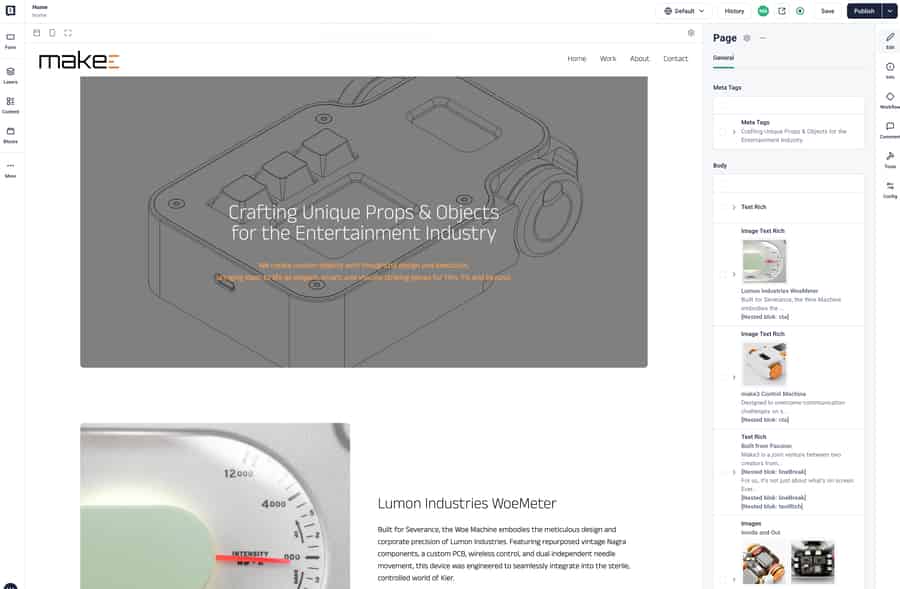Open the Tools panel
Screen dimensions: 900x589
click(889, 159)
